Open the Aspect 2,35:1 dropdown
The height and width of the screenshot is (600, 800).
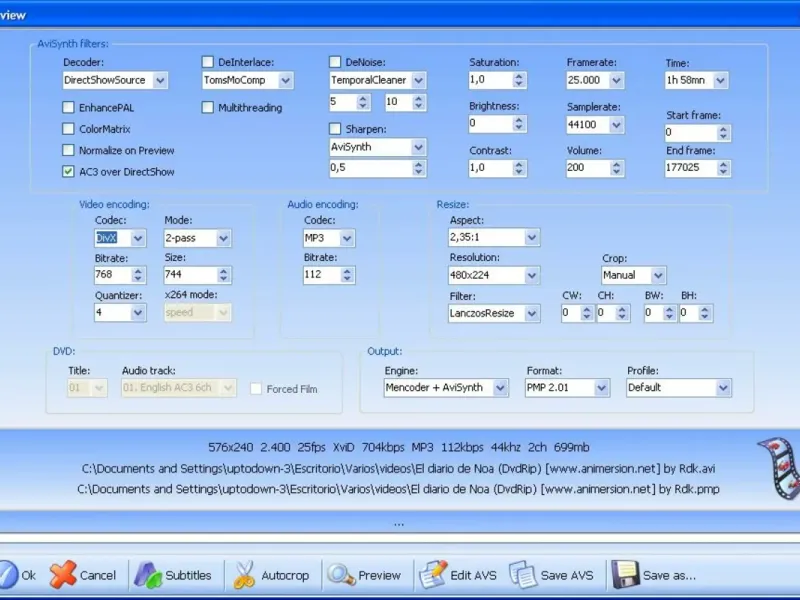click(532, 237)
